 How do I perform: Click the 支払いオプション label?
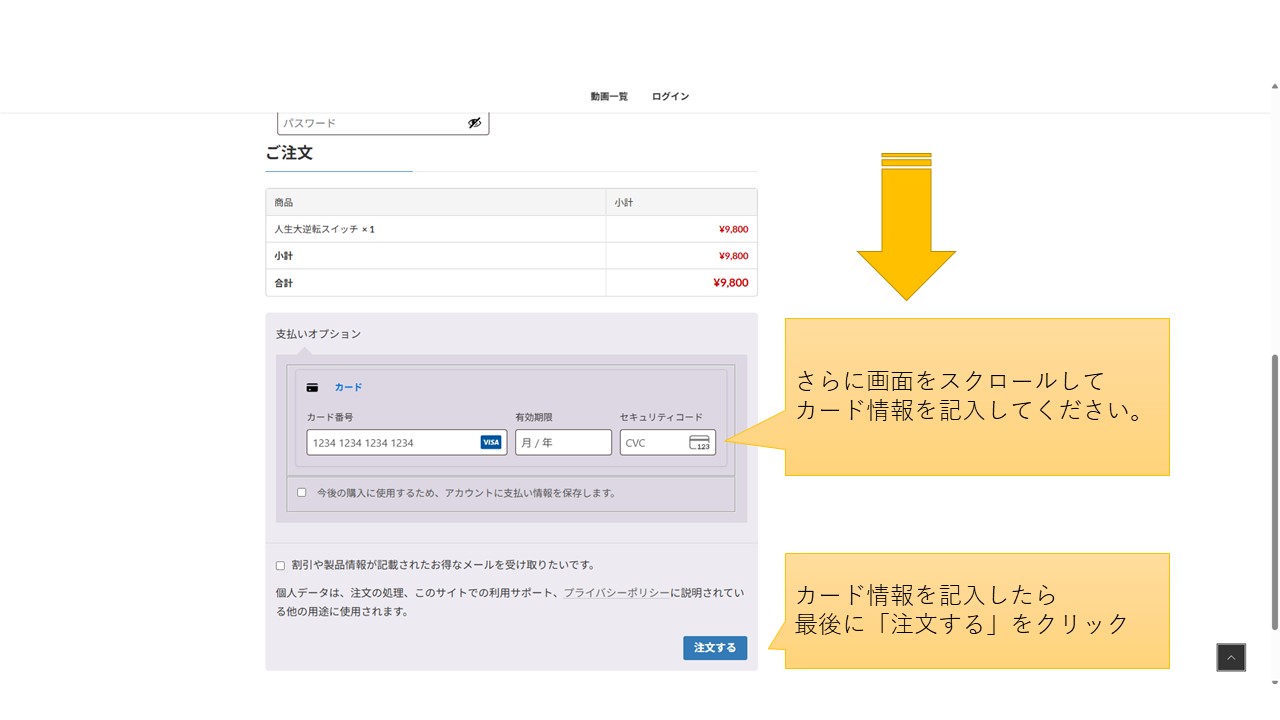pyautogui.click(x=318, y=334)
